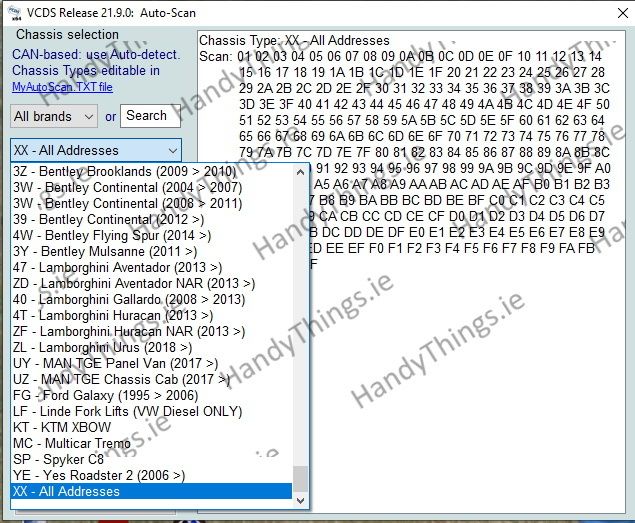This screenshot has width=635, height=523.
Task: Select SP - Spyker C8 chassis
Action: [x=151, y=459]
